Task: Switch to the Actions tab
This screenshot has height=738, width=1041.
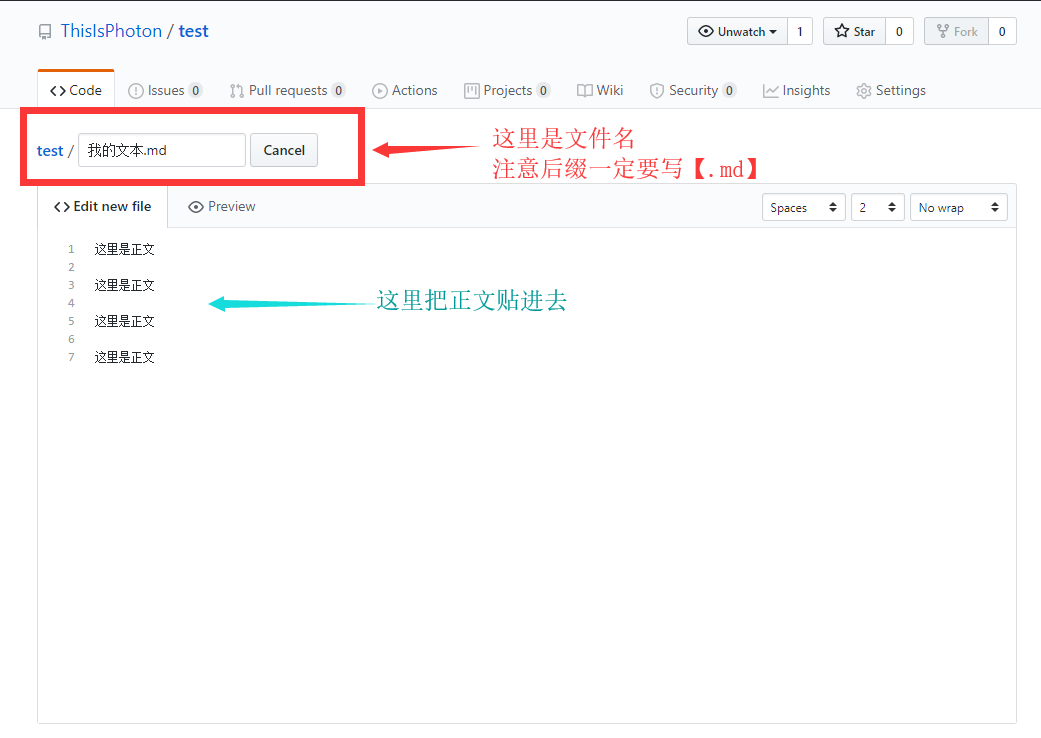Action: (x=405, y=90)
